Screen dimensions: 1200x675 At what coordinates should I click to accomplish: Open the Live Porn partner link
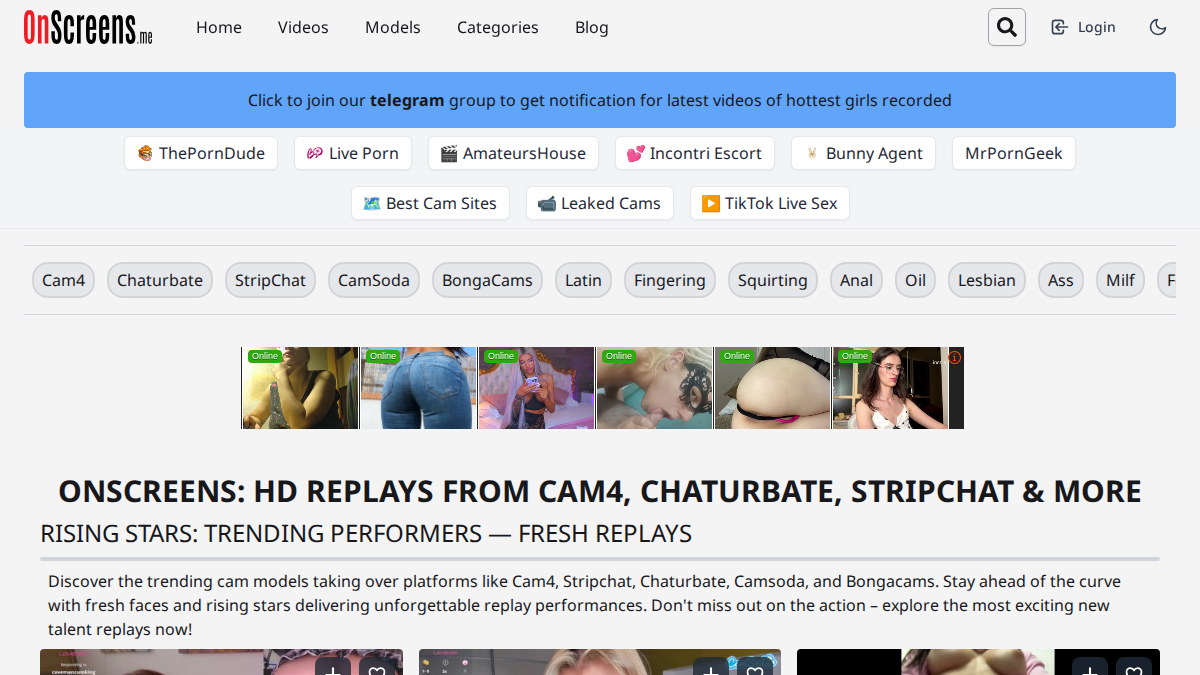(352, 153)
